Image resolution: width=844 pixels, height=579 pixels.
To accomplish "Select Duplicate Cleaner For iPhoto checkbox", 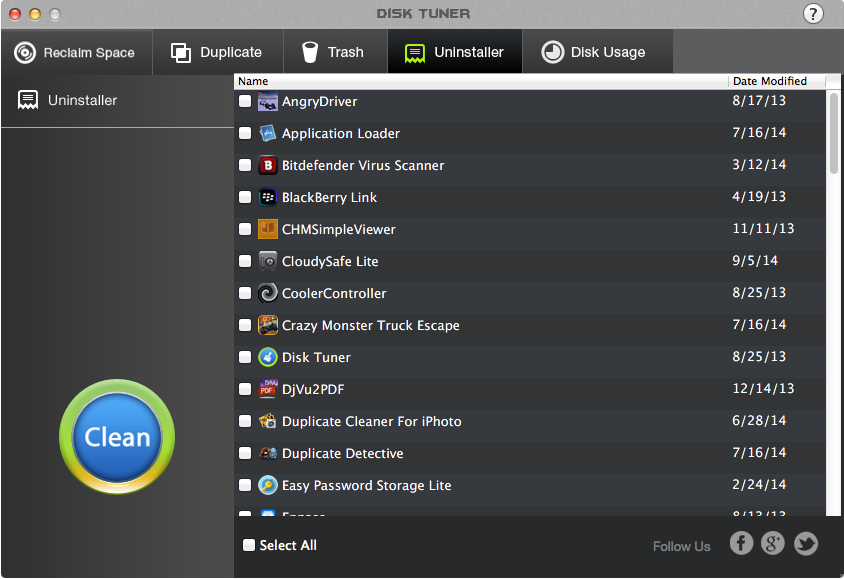I will pos(245,421).
